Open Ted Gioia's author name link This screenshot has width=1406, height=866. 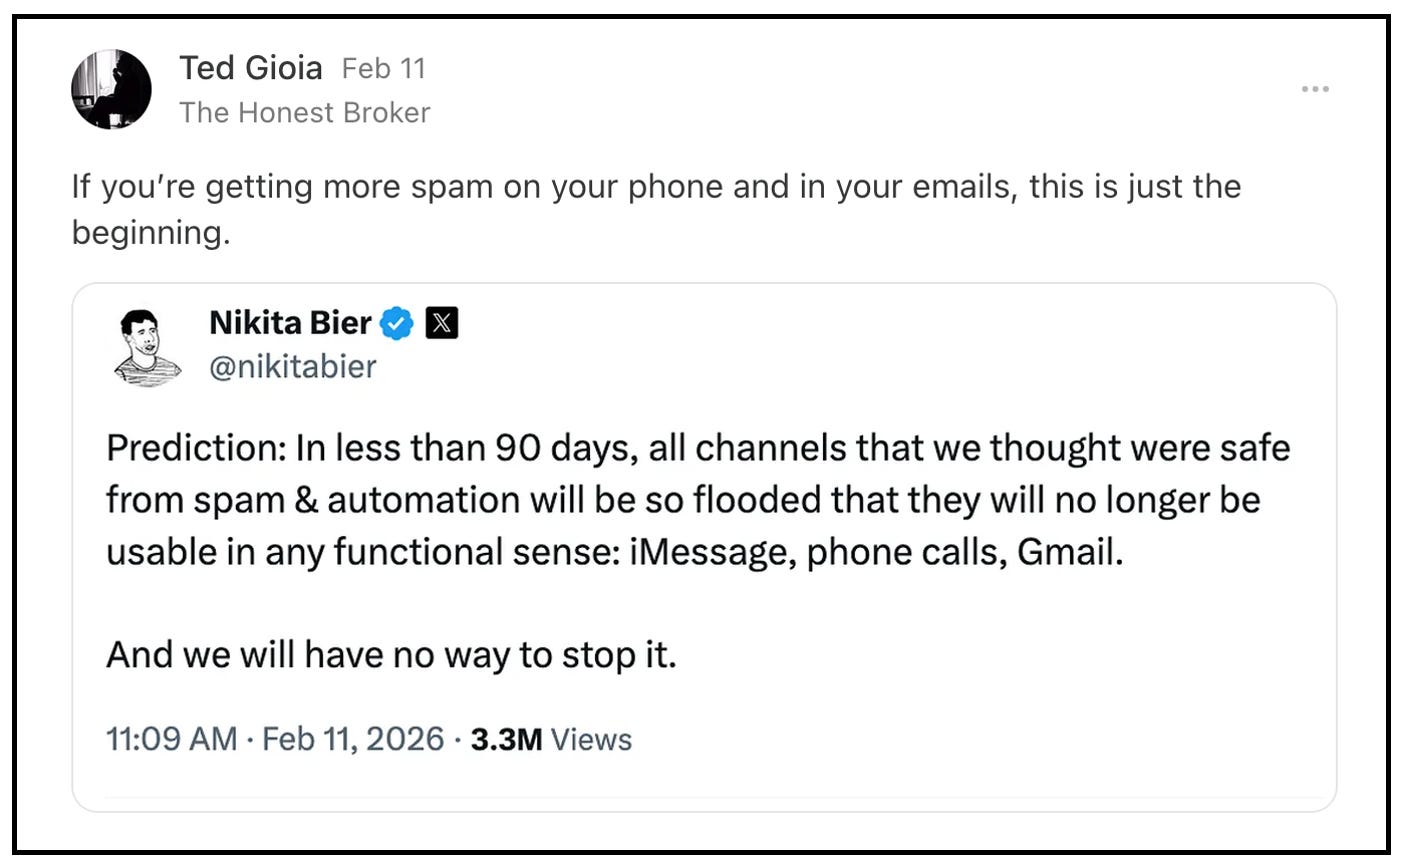(x=251, y=68)
